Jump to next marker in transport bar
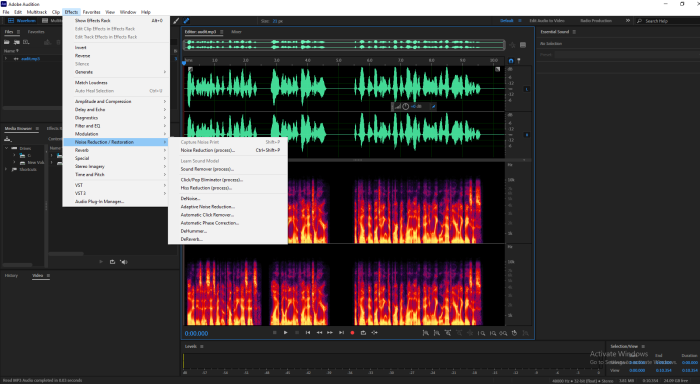Viewport: 700px width, 384px height. click(341, 333)
